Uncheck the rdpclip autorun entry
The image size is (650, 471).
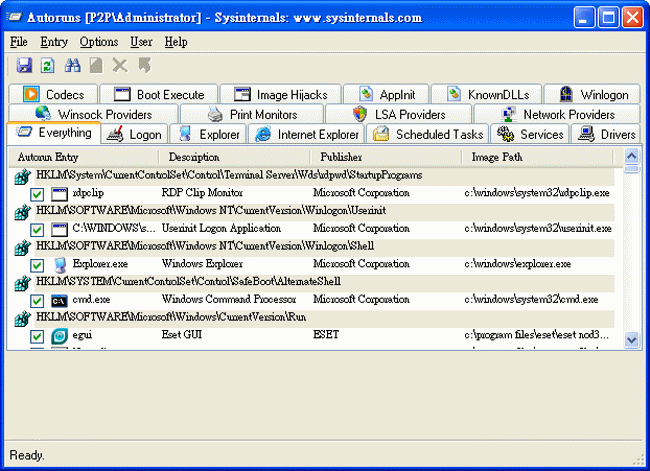[38, 194]
